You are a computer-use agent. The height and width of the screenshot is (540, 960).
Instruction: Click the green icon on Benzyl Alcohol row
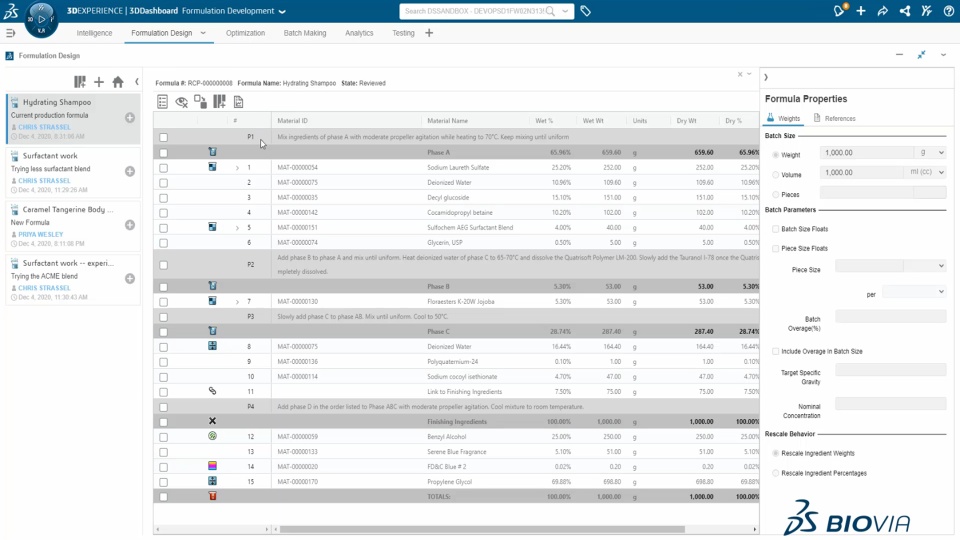click(x=212, y=436)
